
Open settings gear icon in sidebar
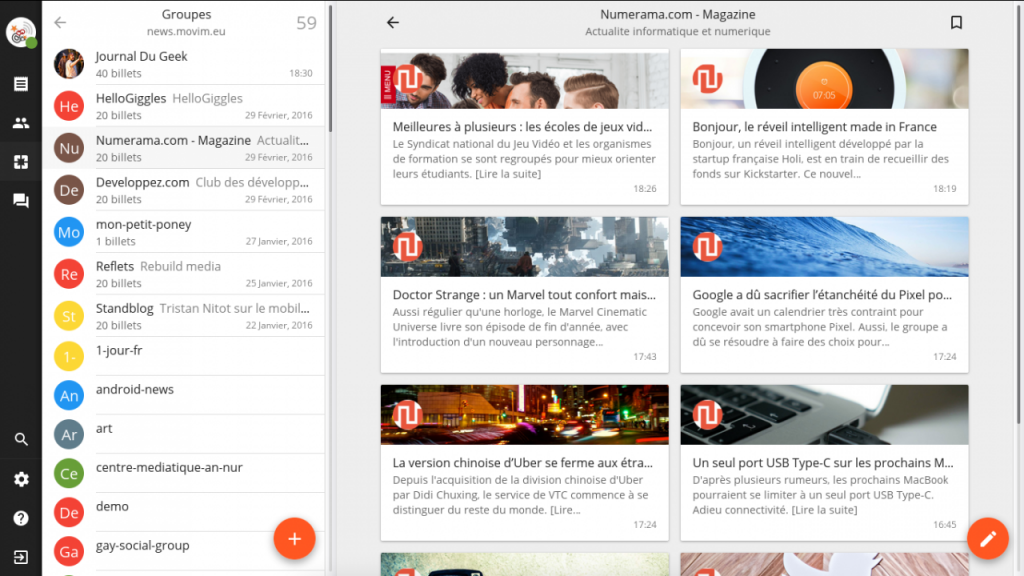21,479
